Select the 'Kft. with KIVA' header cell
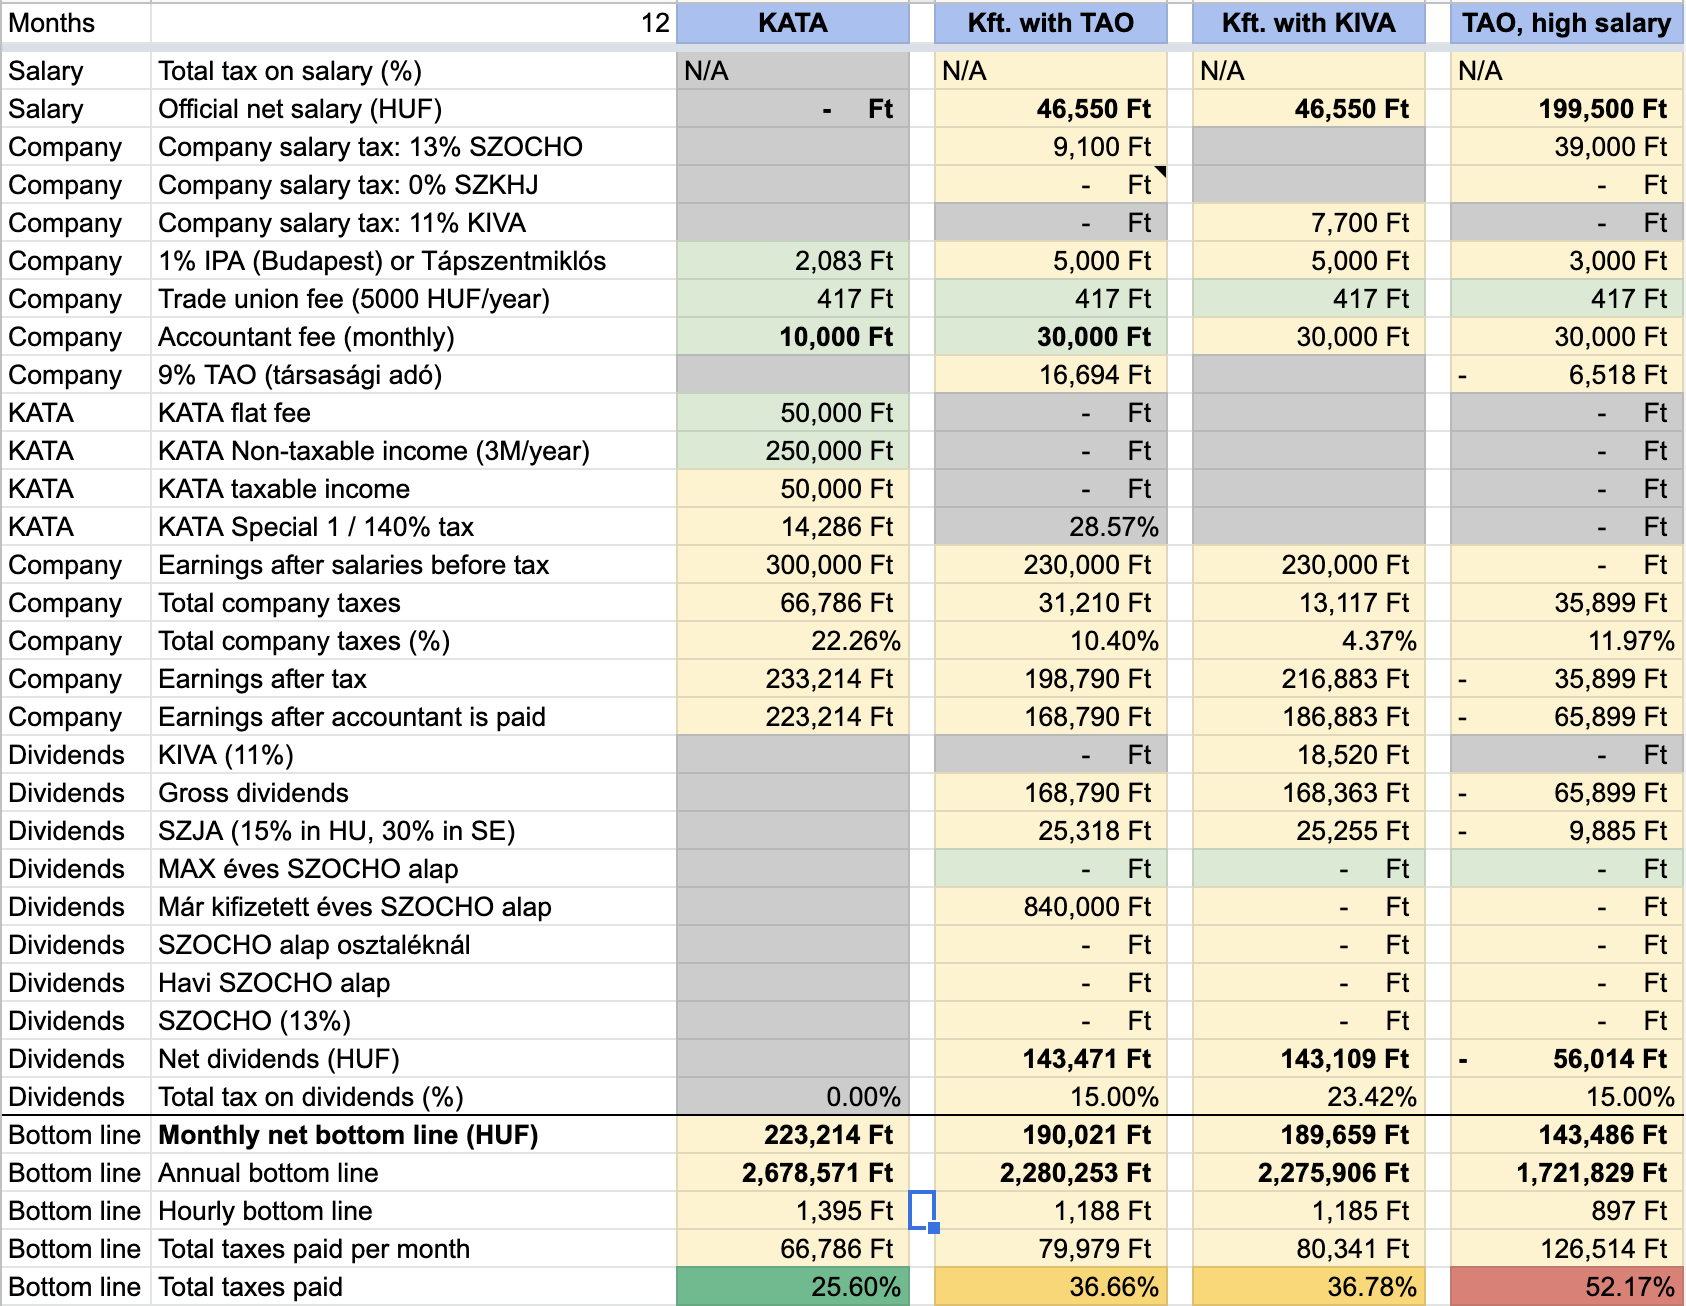This screenshot has width=1686, height=1306. coord(1308,23)
